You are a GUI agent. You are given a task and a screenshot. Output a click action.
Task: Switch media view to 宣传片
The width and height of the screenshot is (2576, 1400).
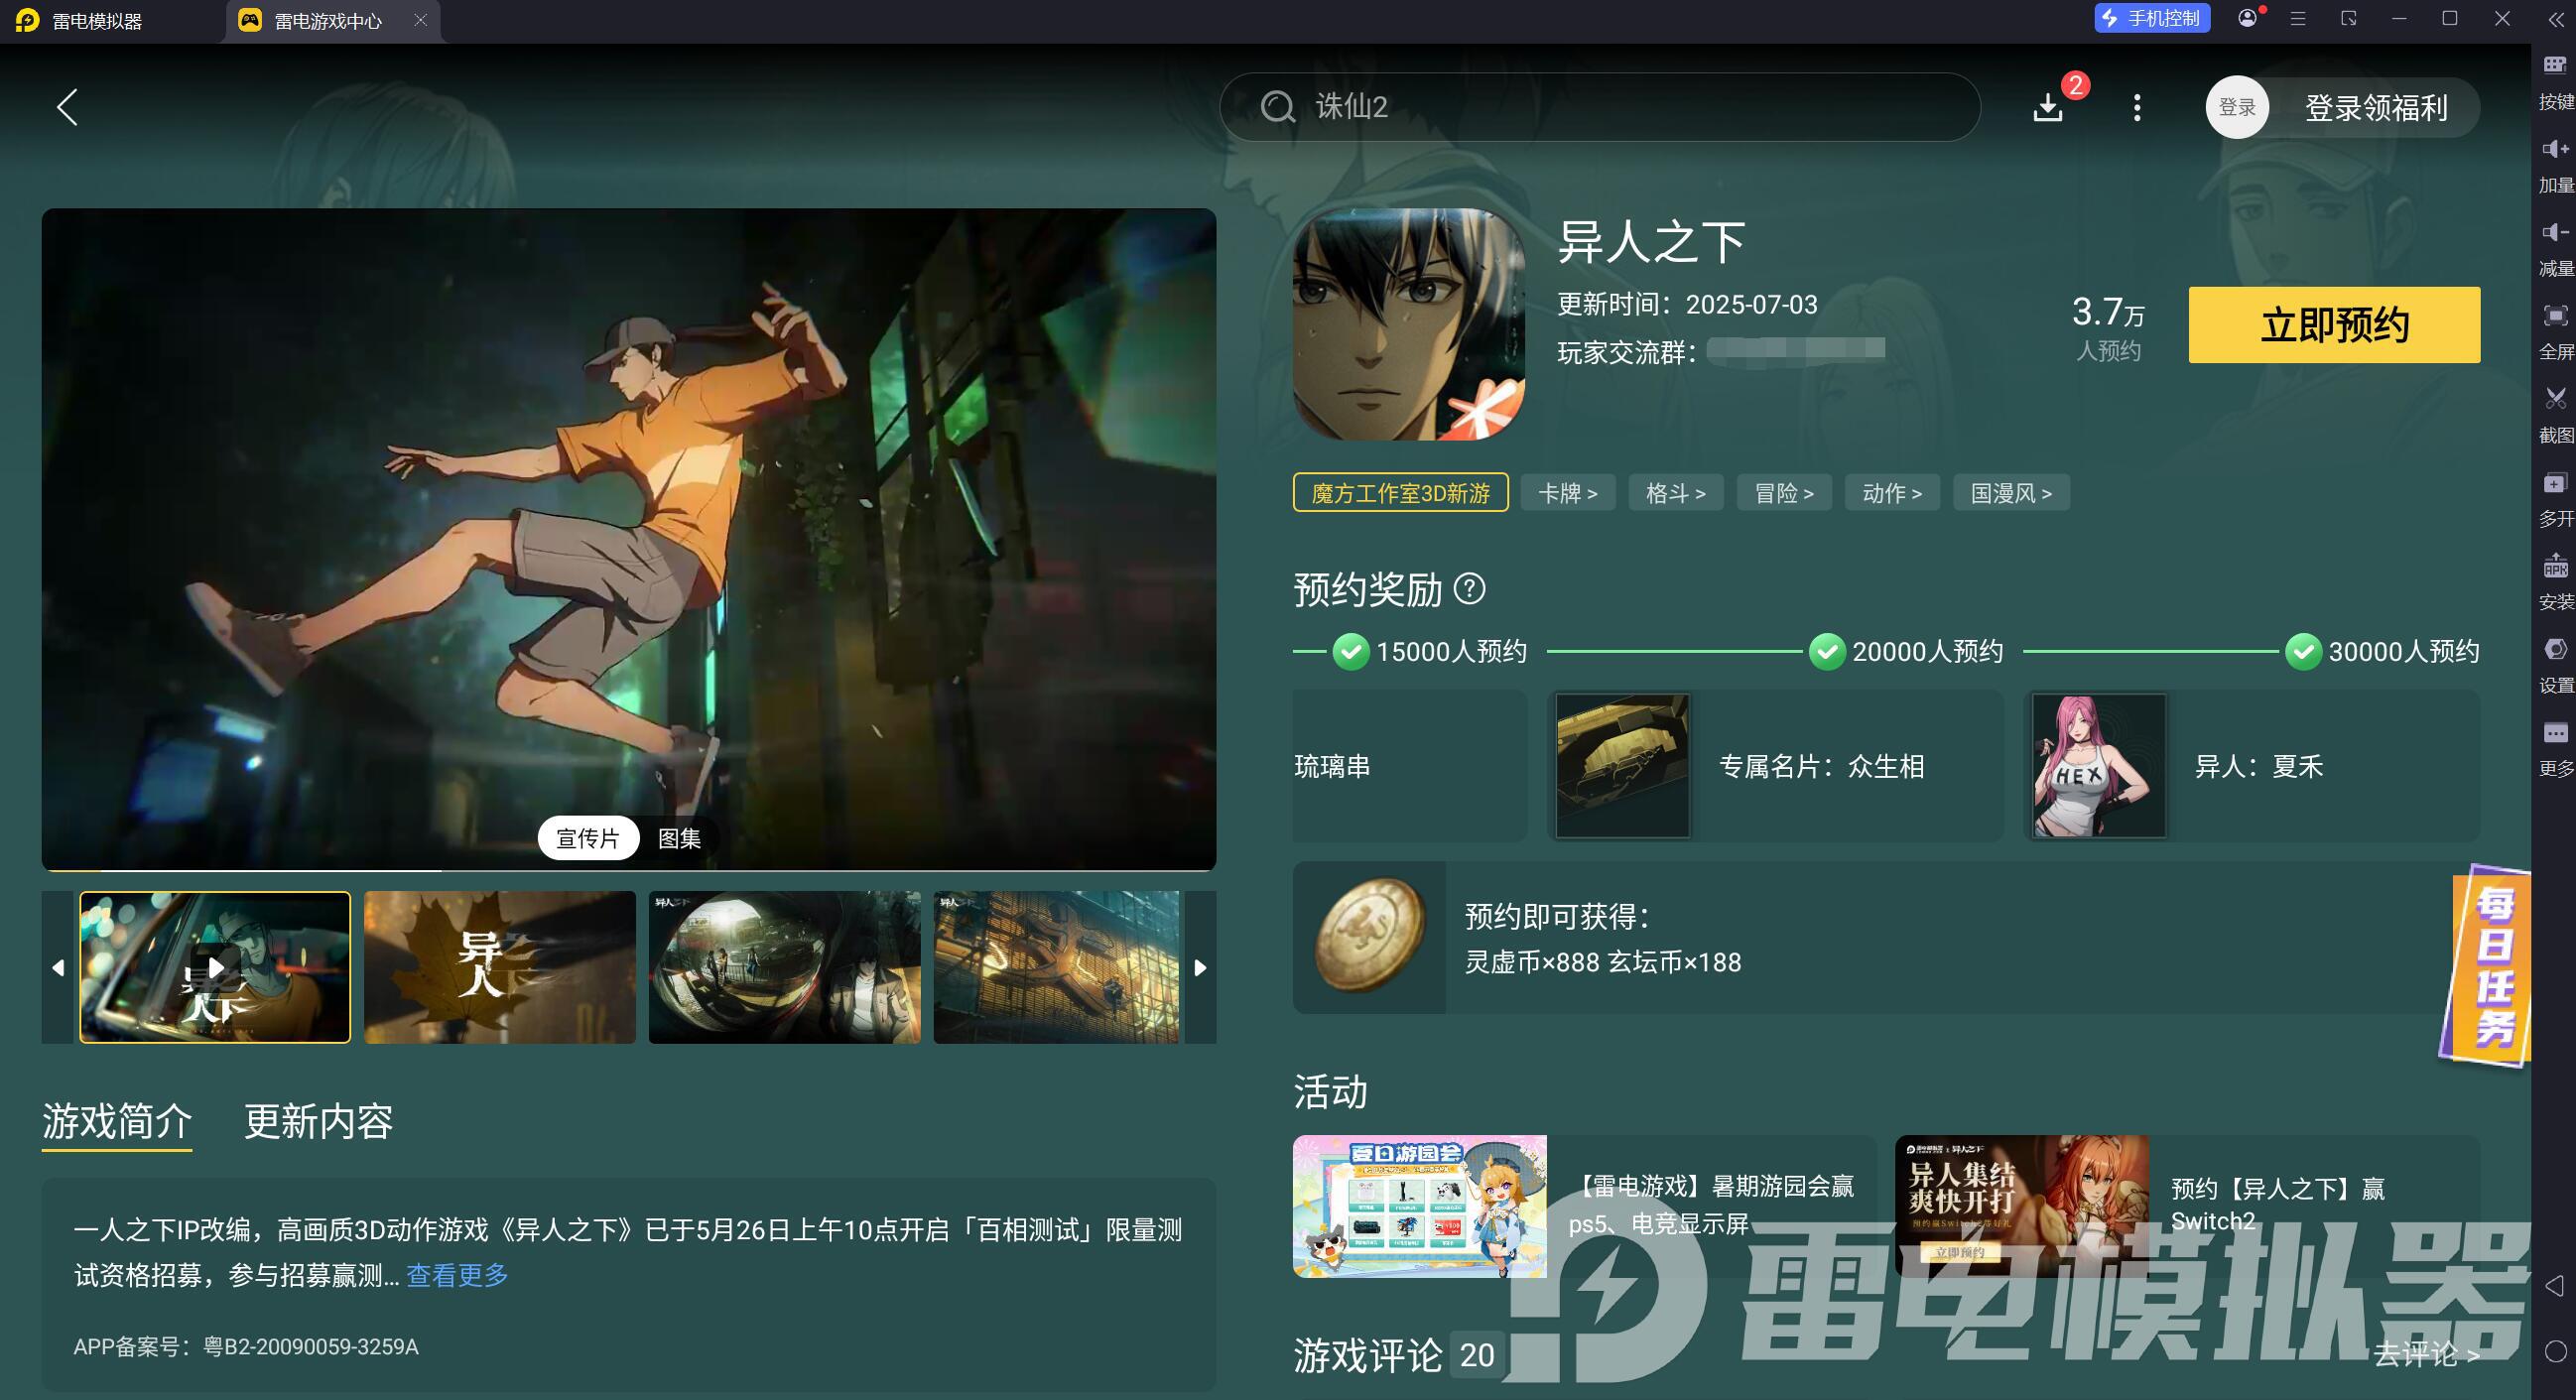point(588,838)
